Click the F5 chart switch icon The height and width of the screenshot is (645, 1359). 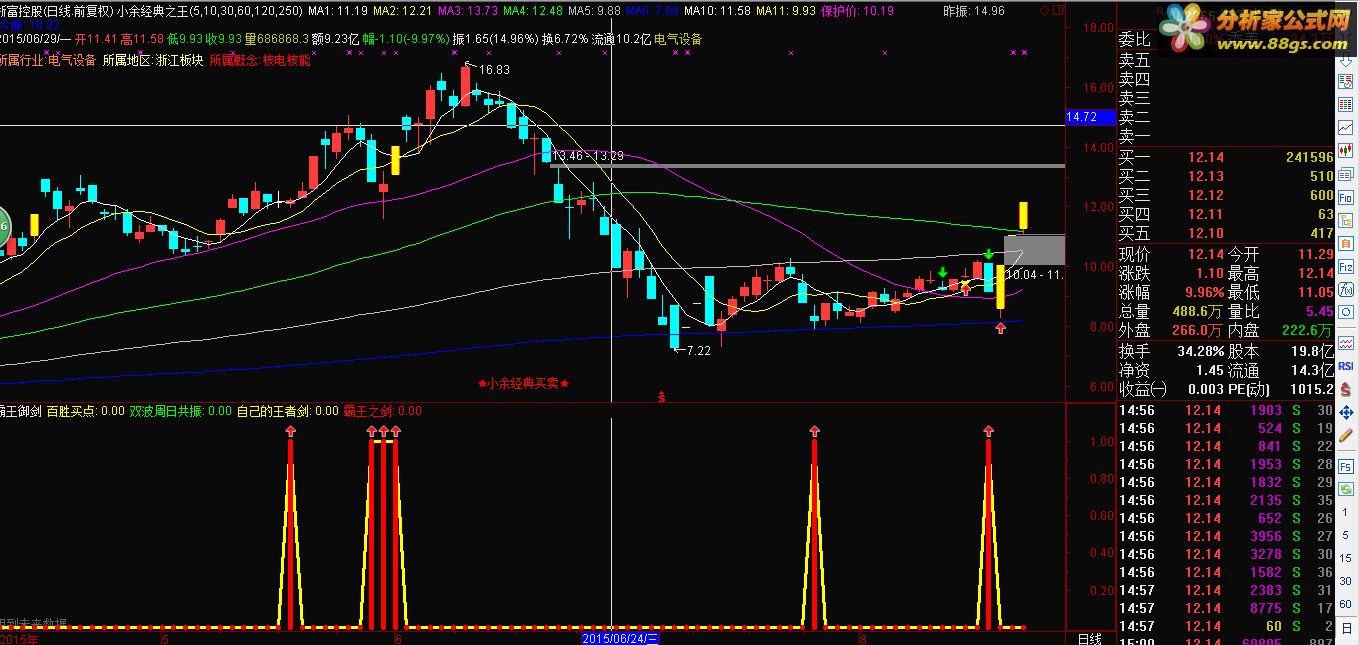pos(1346,467)
